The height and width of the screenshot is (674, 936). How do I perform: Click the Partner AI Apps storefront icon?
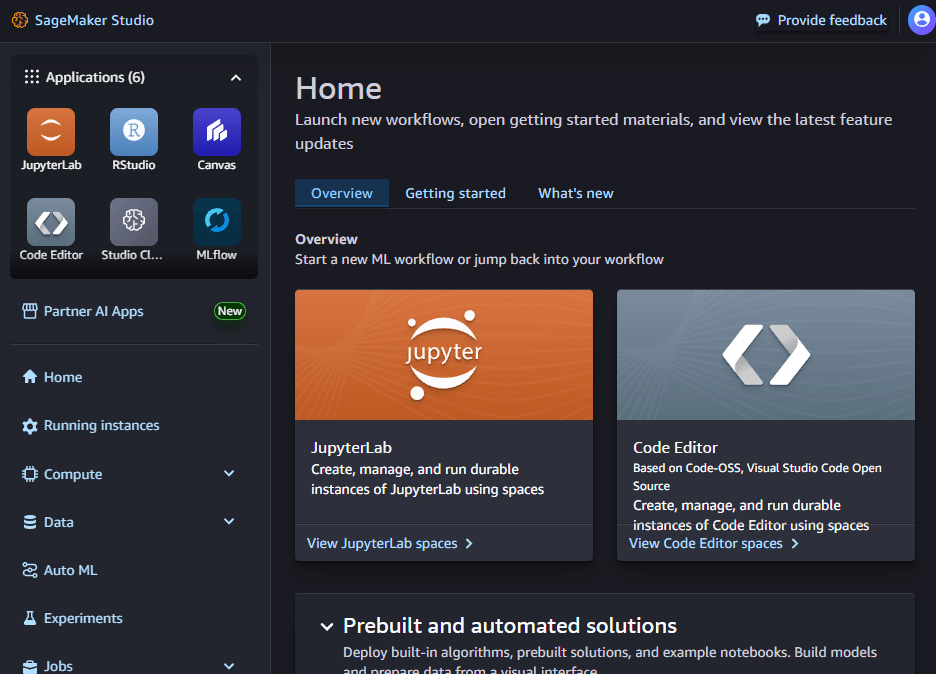pyautogui.click(x=30, y=311)
